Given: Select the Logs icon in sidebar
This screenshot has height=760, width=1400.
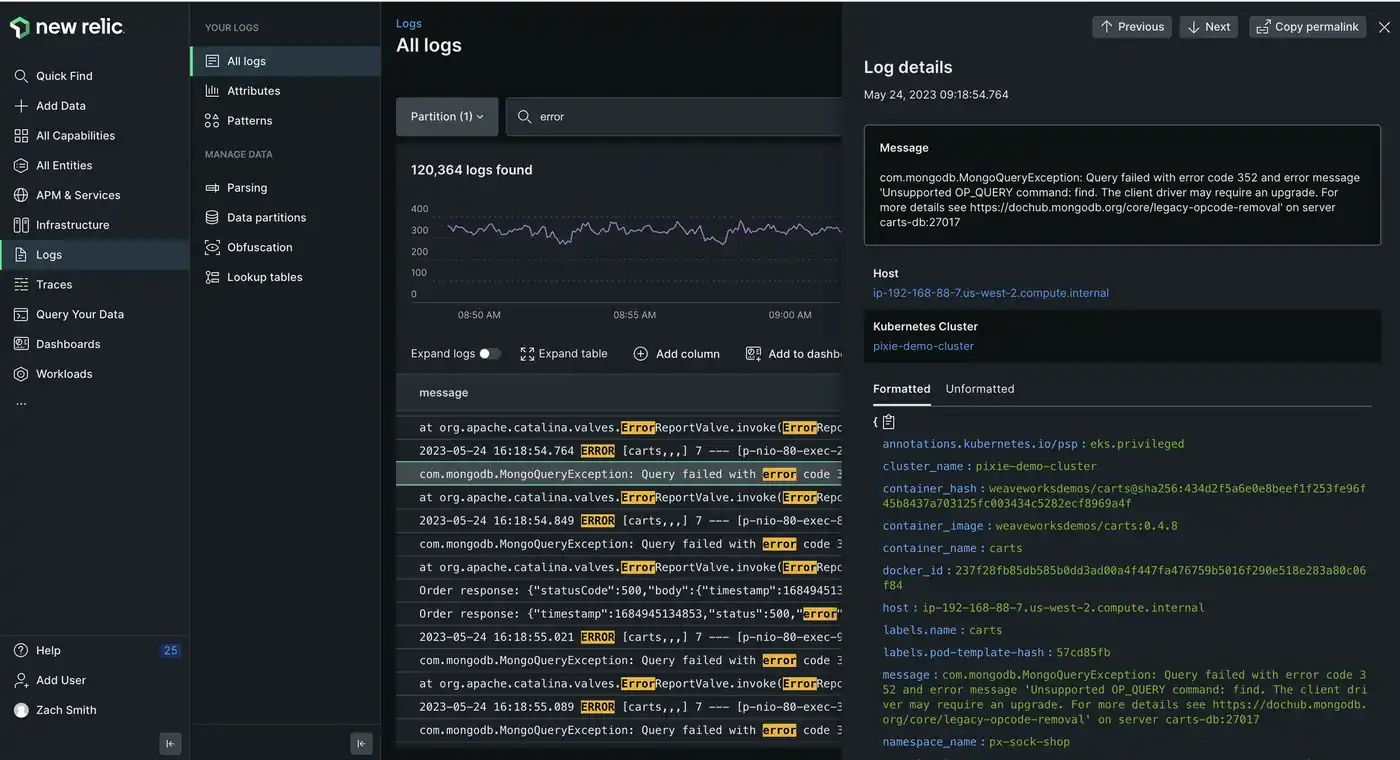Looking at the screenshot, I should (x=21, y=255).
